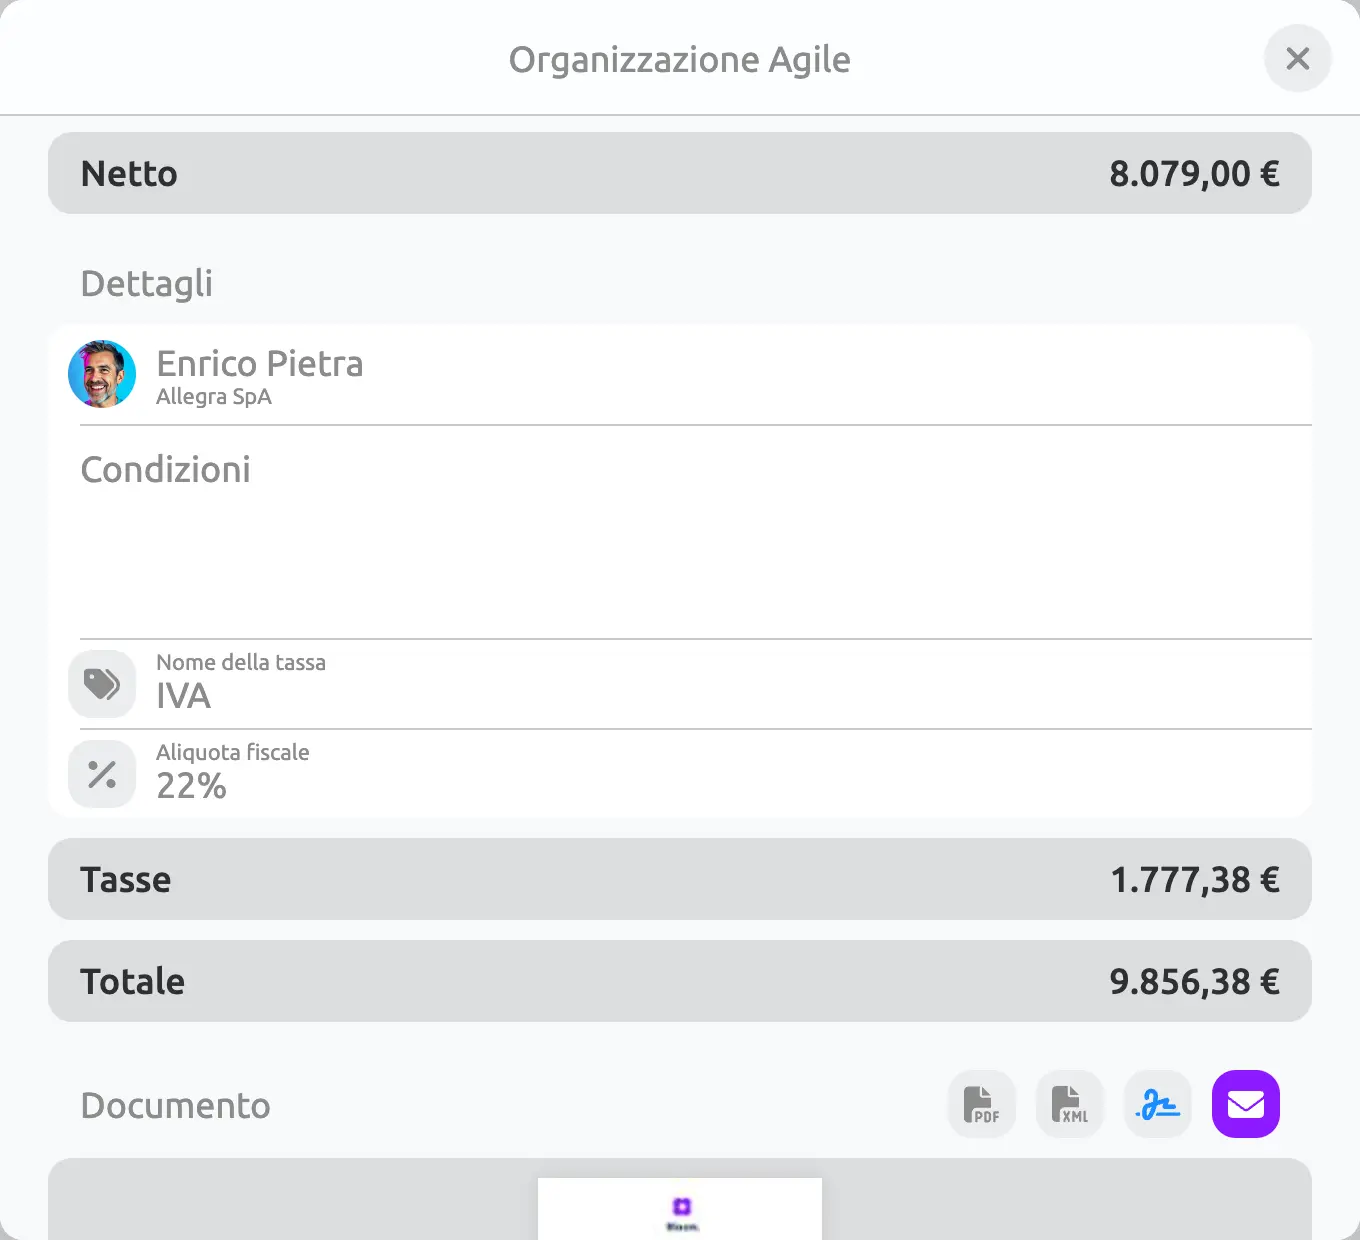The image size is (1360, 1240).
Task: Click the Totale label
Action: tap(133, 981)
